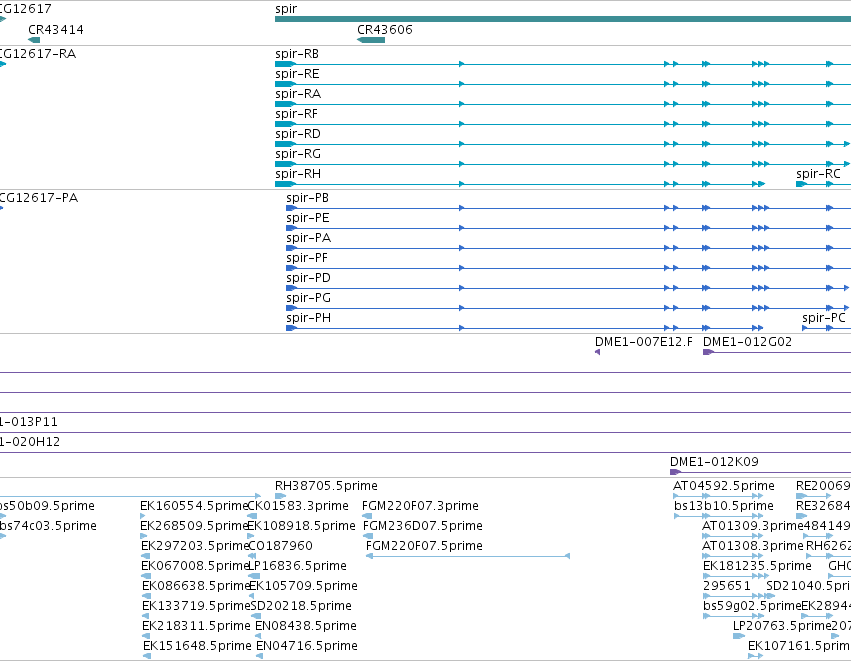Select the EK067008.5prime EST label

(x=195, y=566)
